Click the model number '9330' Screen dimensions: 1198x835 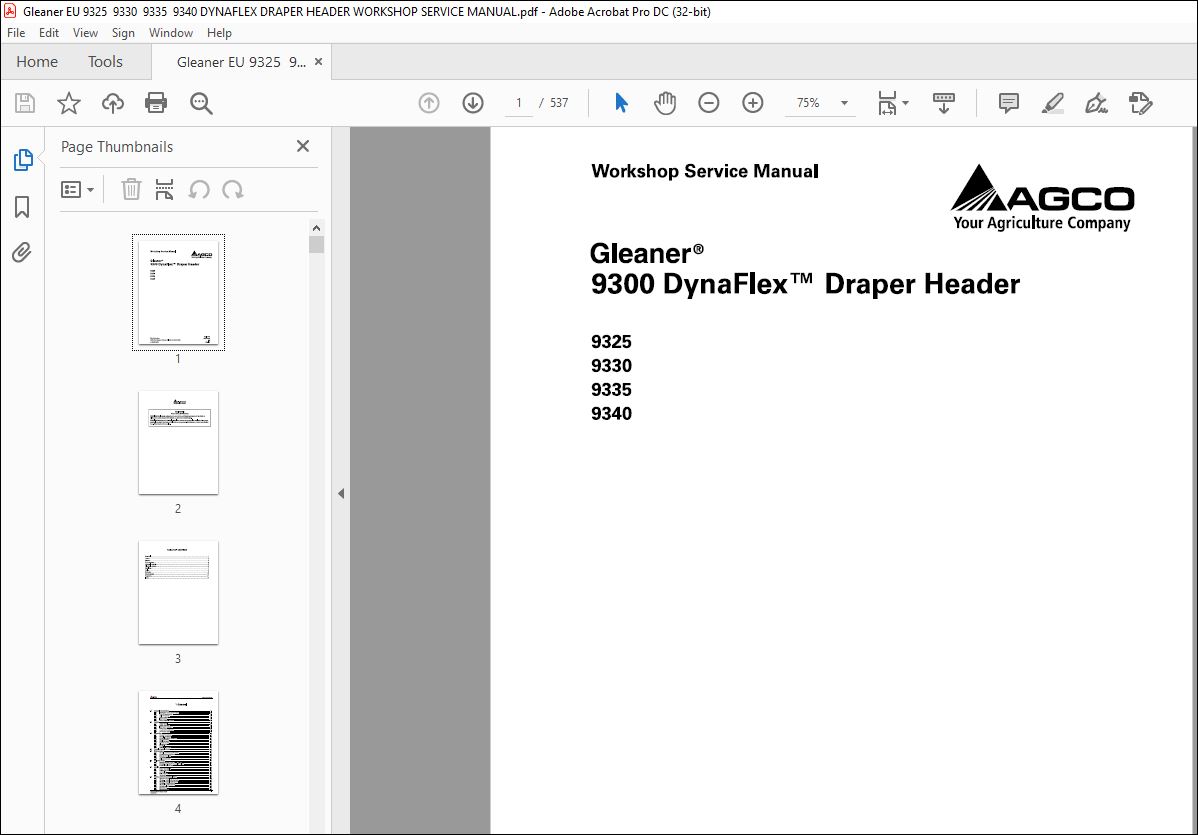[x=611, y=365]
